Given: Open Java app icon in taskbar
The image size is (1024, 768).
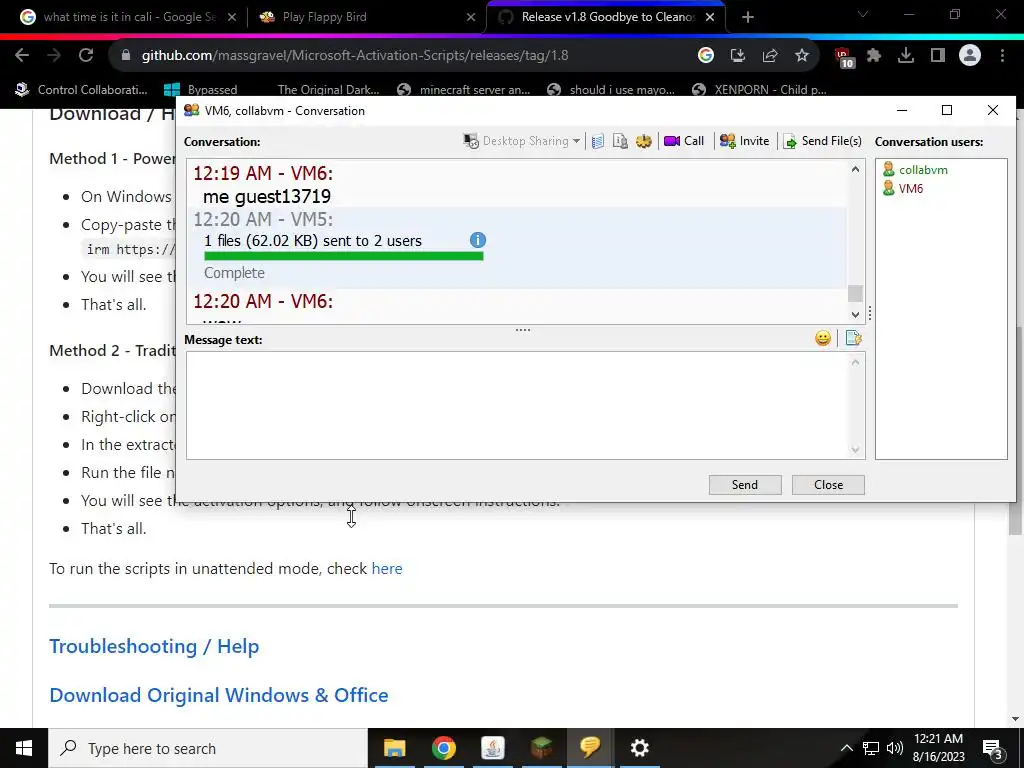Looking at the screenshot, I should 492,748.
